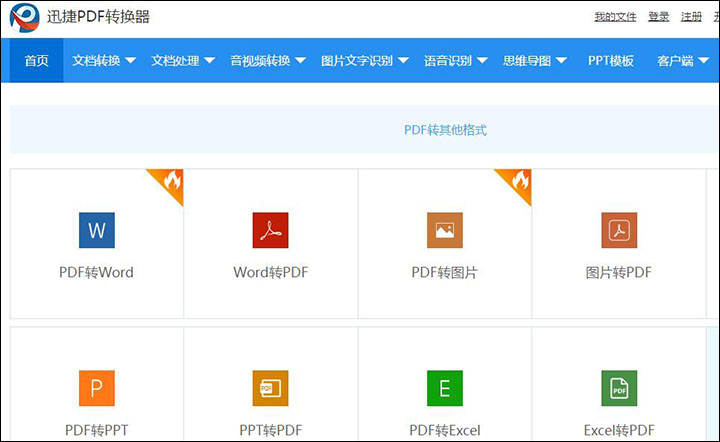Open the PPT转PDF slide icon
Screen dimensions: 720x442
coord(270,388)
